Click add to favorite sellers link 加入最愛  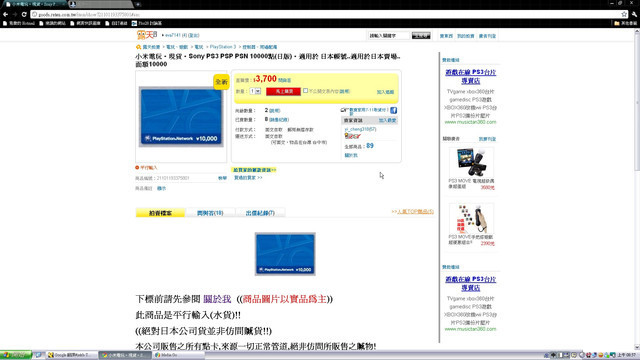(x=387, y=120)
